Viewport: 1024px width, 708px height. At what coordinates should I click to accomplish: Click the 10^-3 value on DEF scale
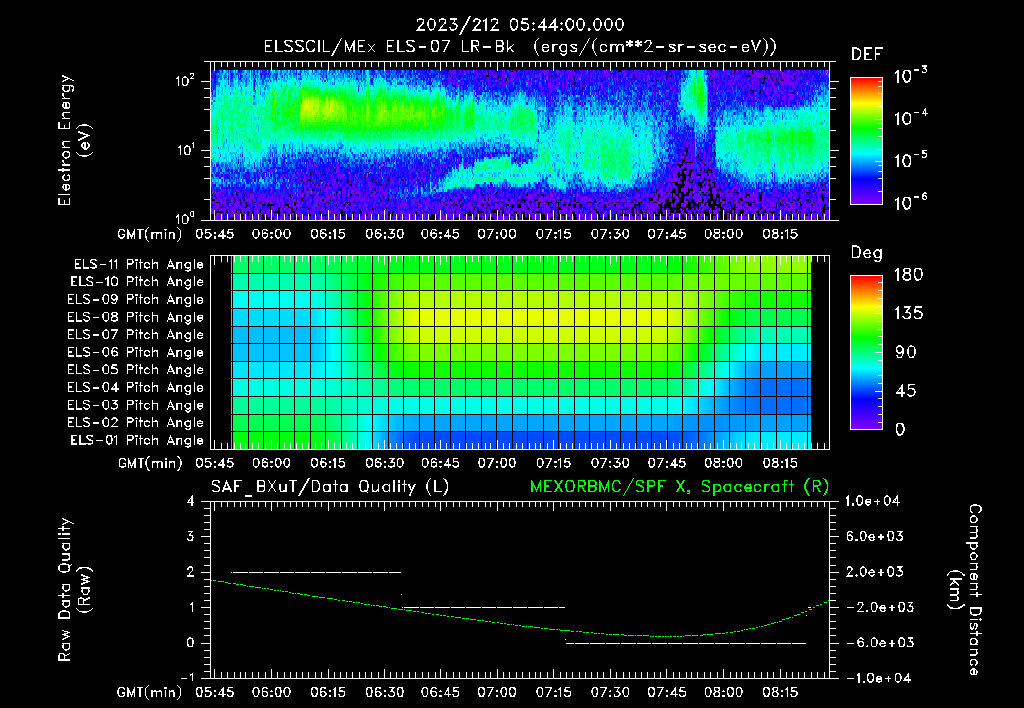click(x=910, y=76)
